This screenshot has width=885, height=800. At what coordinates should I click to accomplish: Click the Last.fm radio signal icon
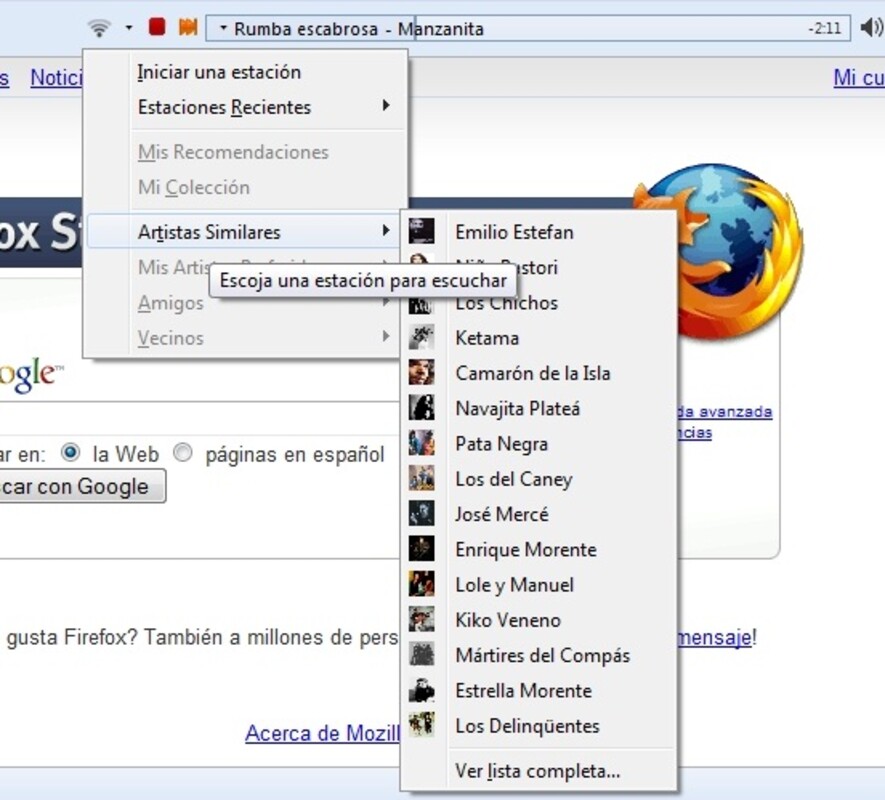pos(99,28)
